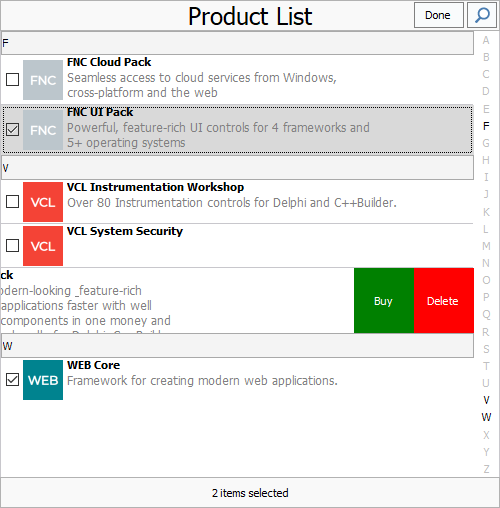Open search with the magnifier icon
Image resolution: width=500 pixels, height=508 pixels.
482,15
